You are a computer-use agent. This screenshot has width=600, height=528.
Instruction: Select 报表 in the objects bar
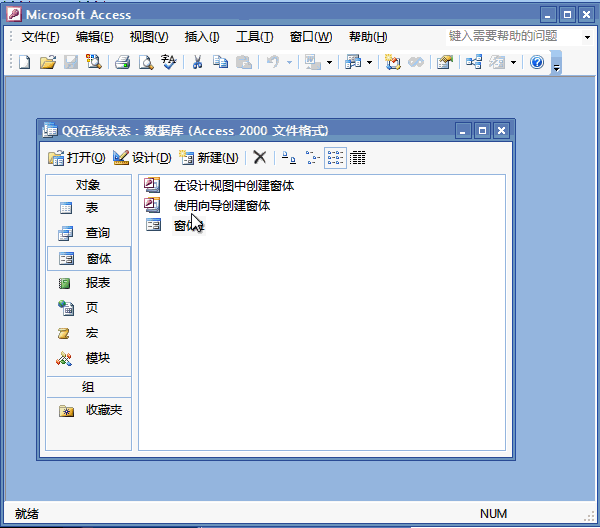(x=89, y=283)
